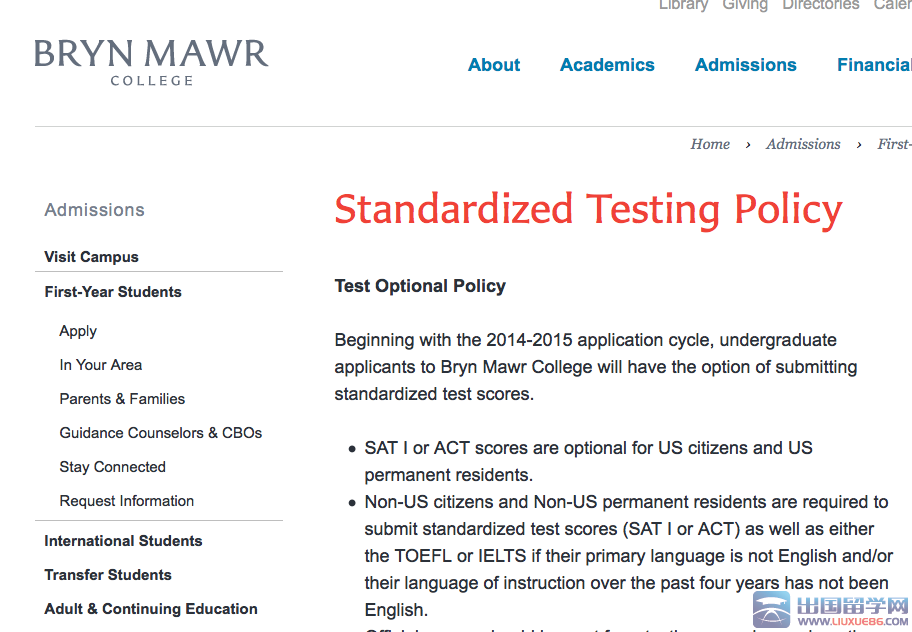Open the In Your Area link
The image size is (912, 632).
click(101, 365)
